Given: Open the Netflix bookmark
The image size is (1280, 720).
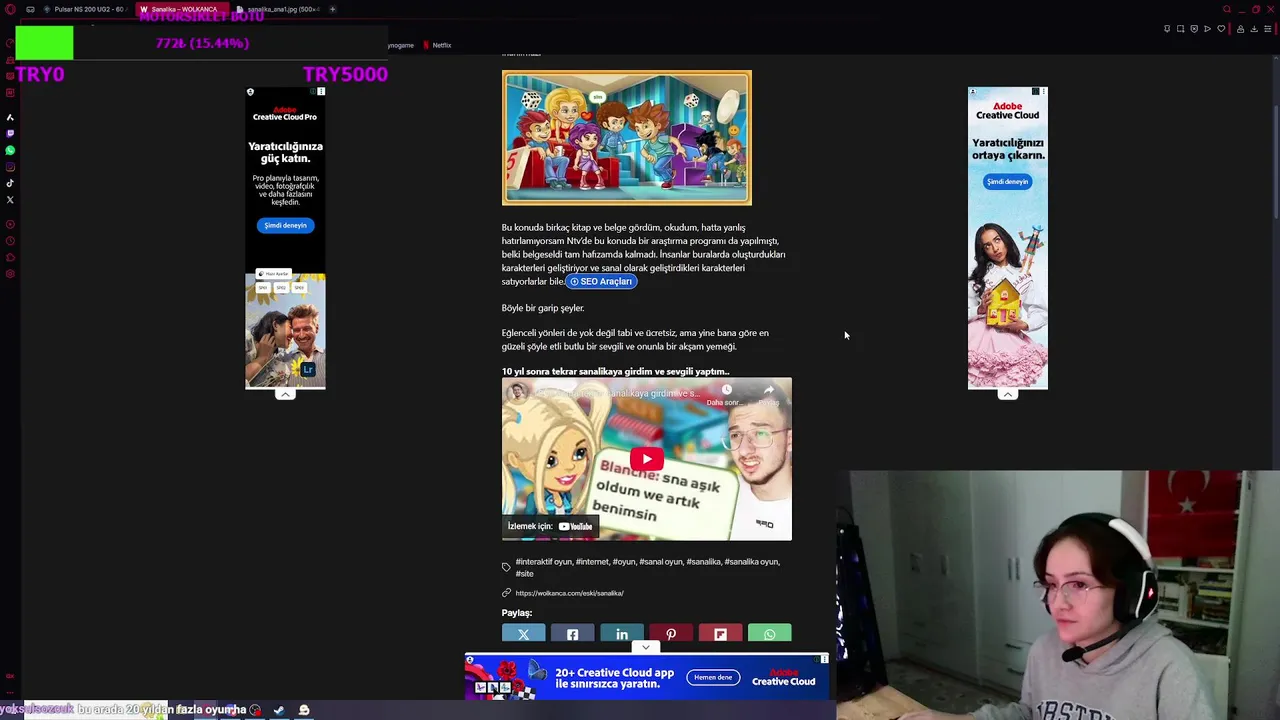Looking at the screenshot, I should tap(437, 45).
